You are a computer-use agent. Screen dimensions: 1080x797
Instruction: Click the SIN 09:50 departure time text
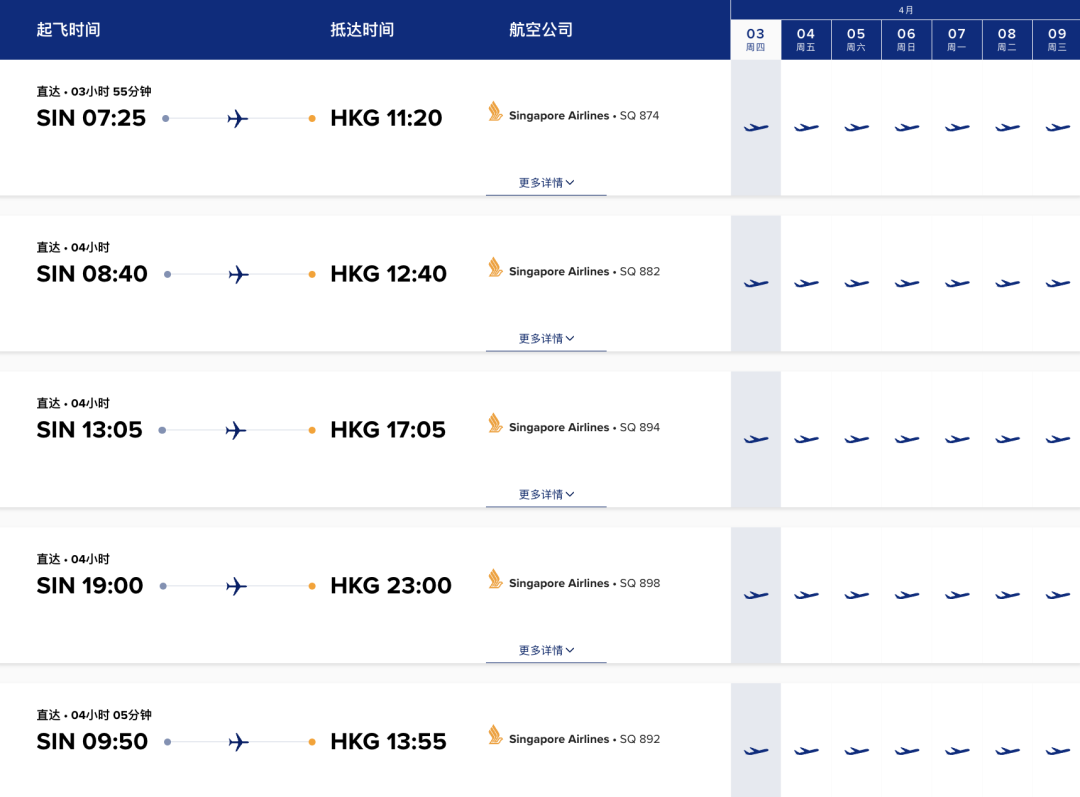(92, 742)
